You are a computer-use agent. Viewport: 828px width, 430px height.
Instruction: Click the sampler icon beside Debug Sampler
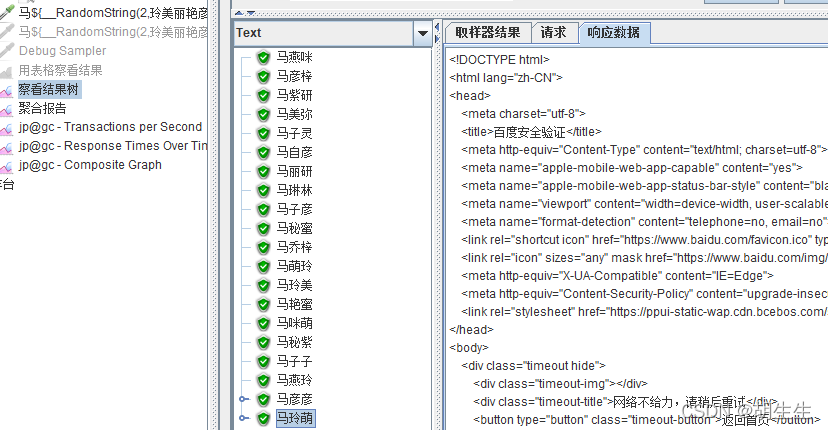pos(6,51)
